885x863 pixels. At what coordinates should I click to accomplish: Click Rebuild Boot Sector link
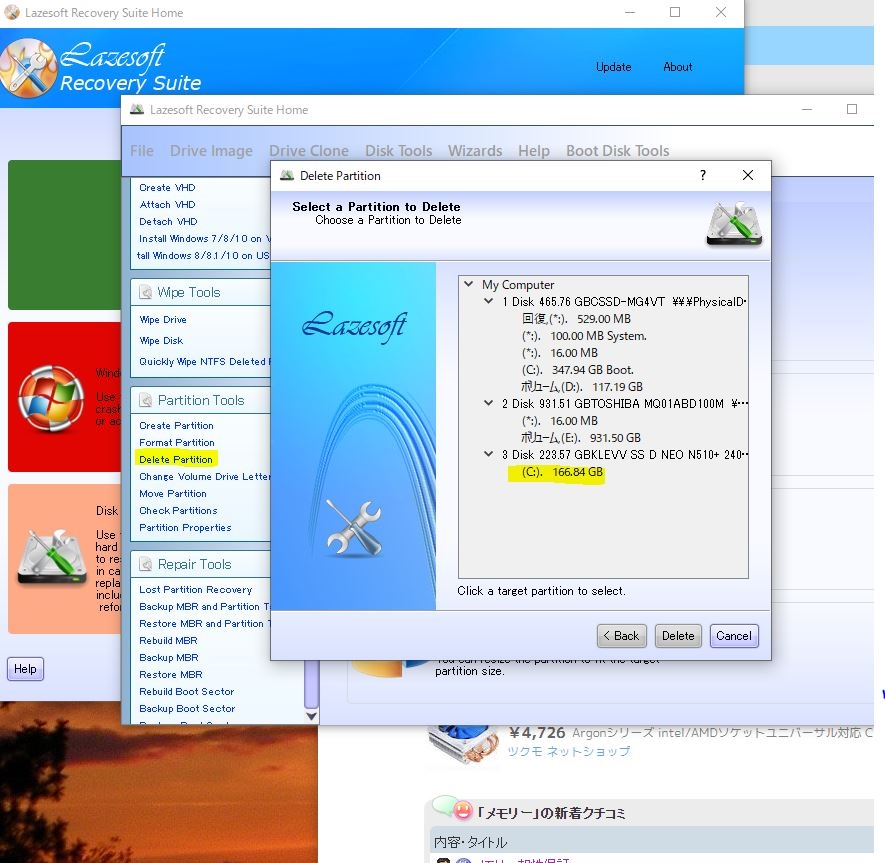click(186, 691)
